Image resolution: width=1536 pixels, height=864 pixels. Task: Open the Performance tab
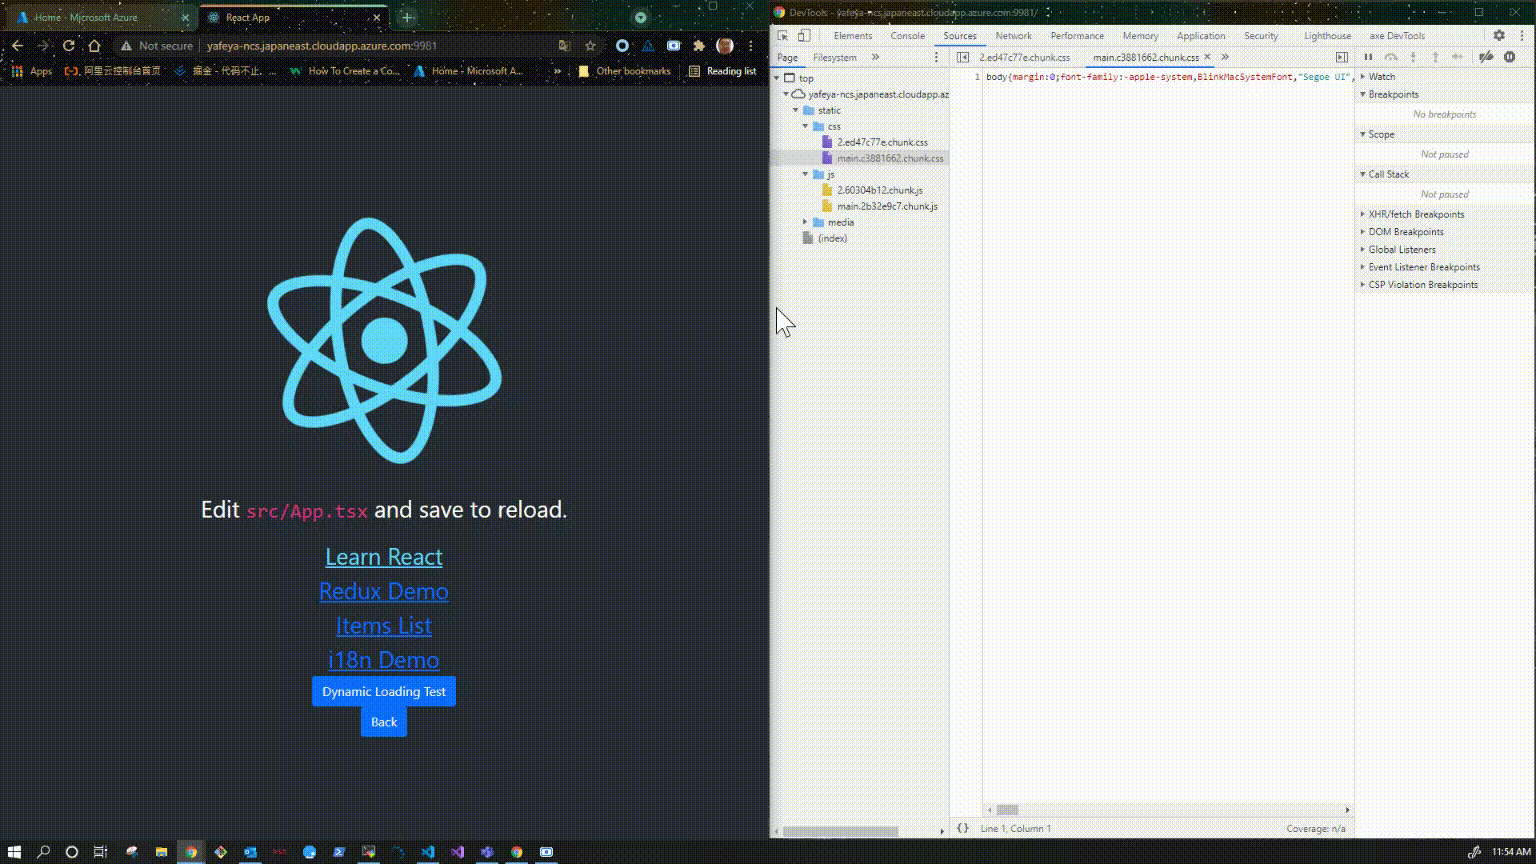1077,36
